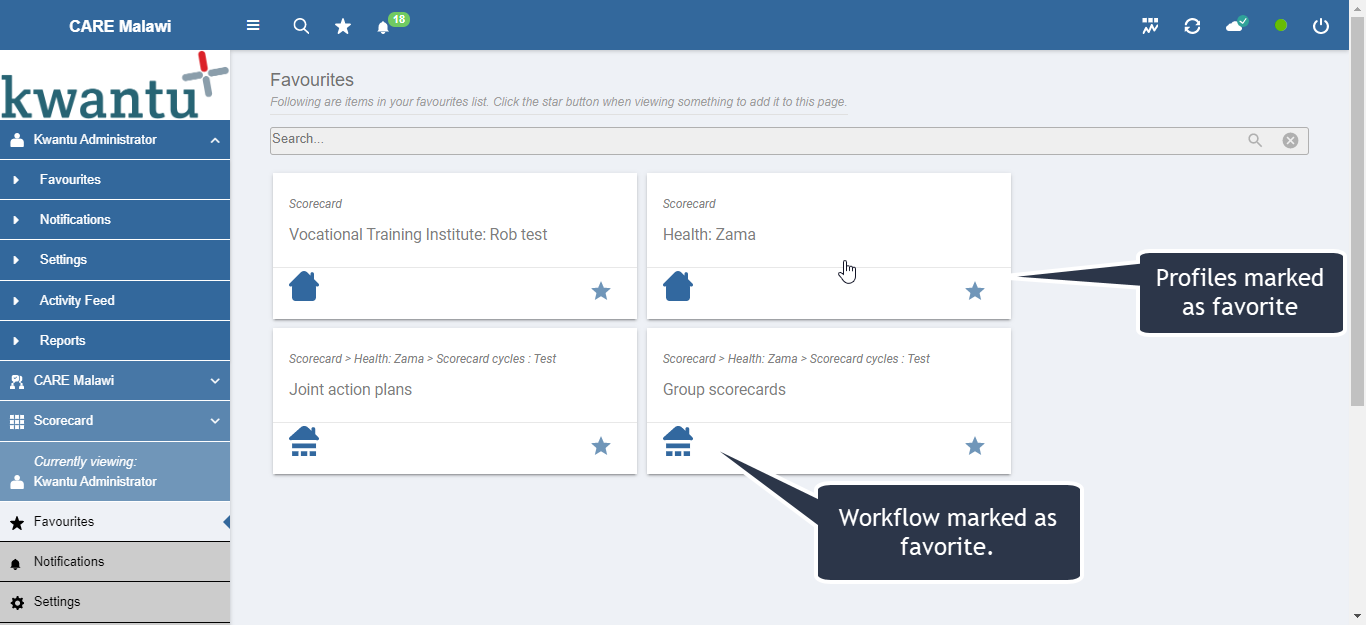Click breadcrumb text on Joint action plans card
Viewport: 1366px width, 625px height.
click(x=423, y=359)
